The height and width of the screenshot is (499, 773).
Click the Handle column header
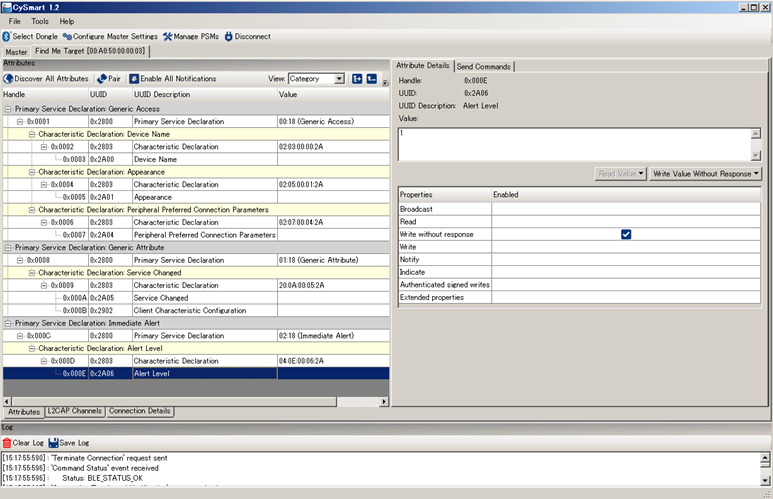[x=45, y=94]
